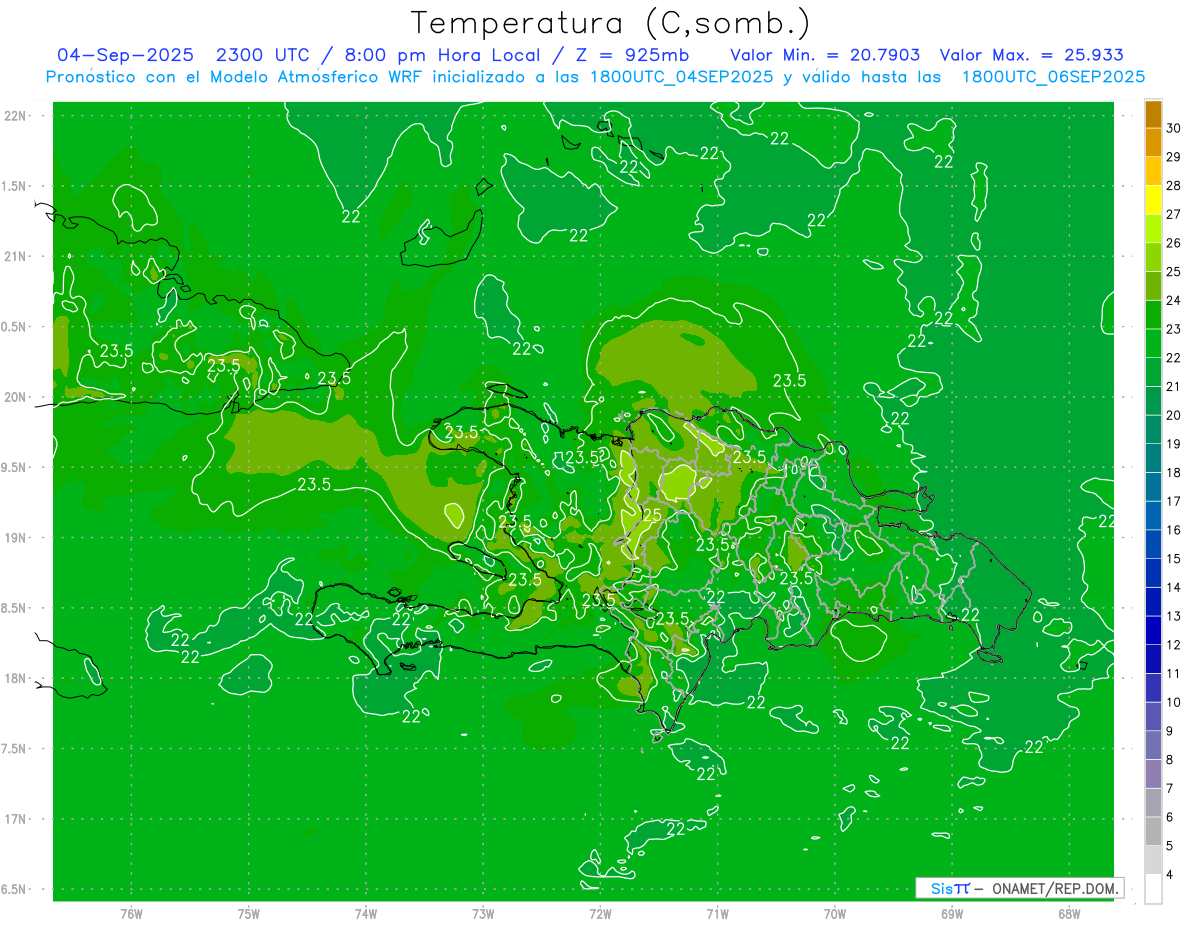Select the '1800UTC_04SEP2025' initialization time
The height and width of the screenshot is (927, 1200).
(x=677, y=77)
